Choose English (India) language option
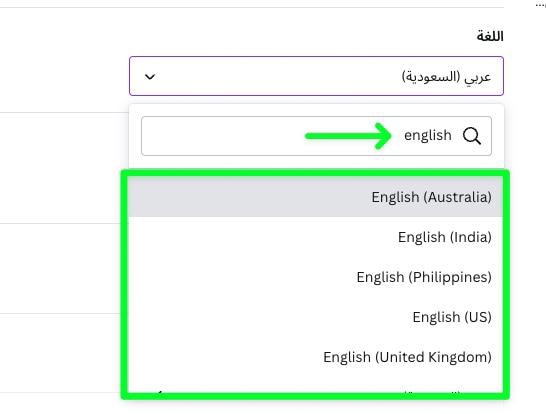The width and height of the screenshot is (546, 414). click(445, 237)
